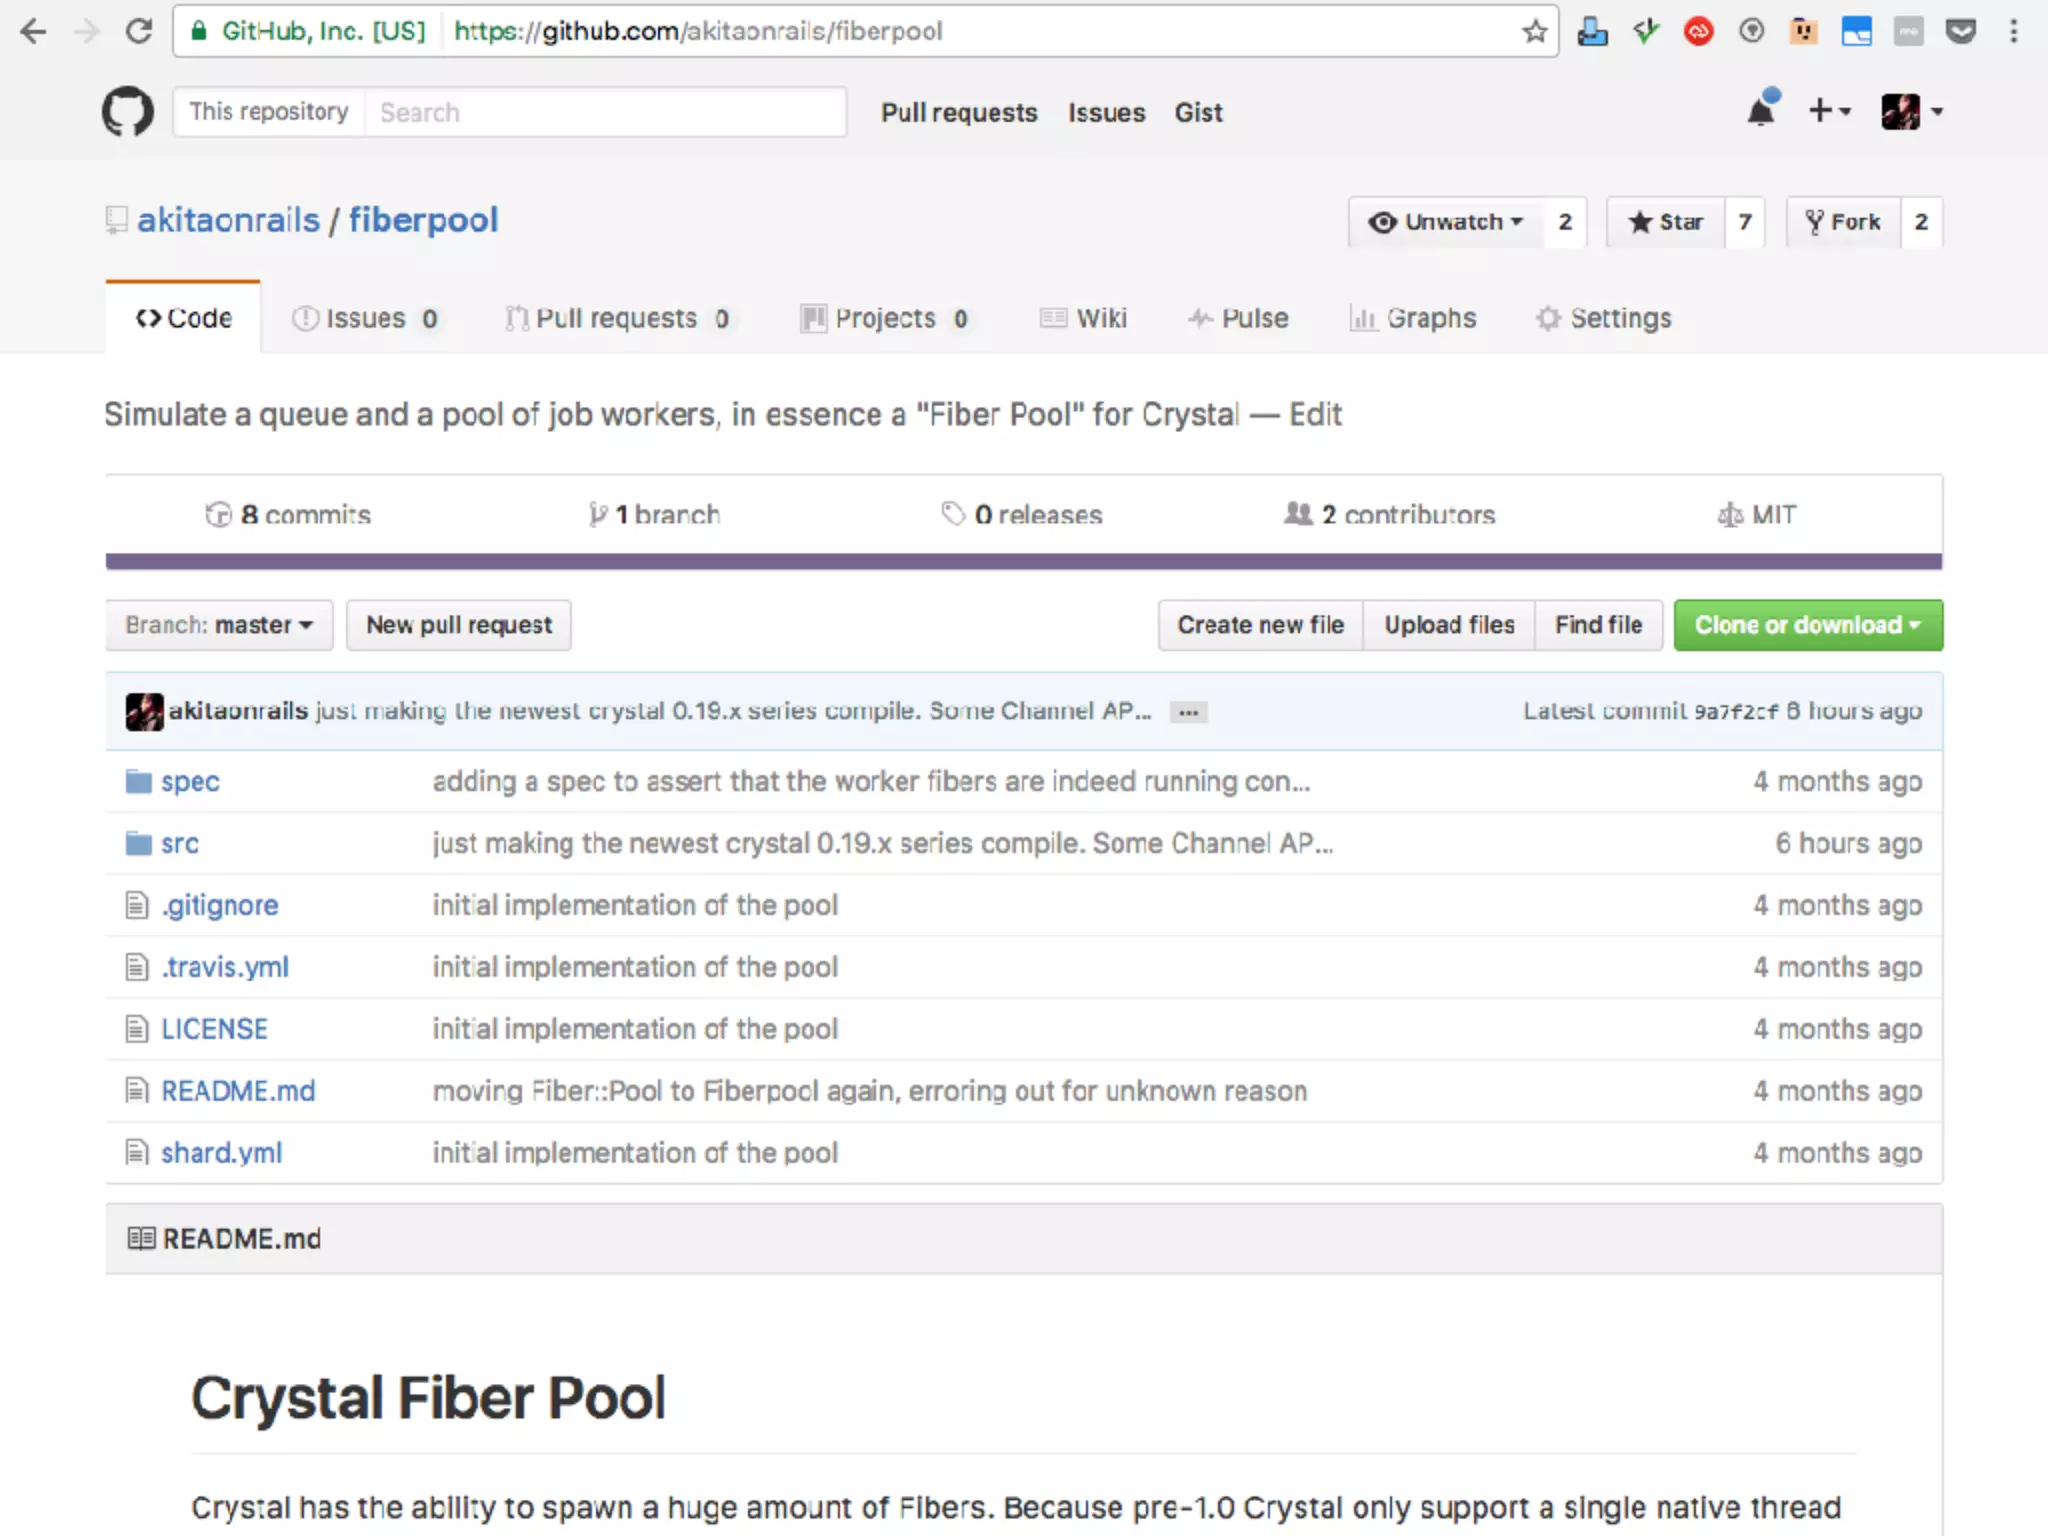Click the Pocket extension icon
Viewport: 2048px width, 1536px height.
pyautogui.click(x=1961, y=31)
